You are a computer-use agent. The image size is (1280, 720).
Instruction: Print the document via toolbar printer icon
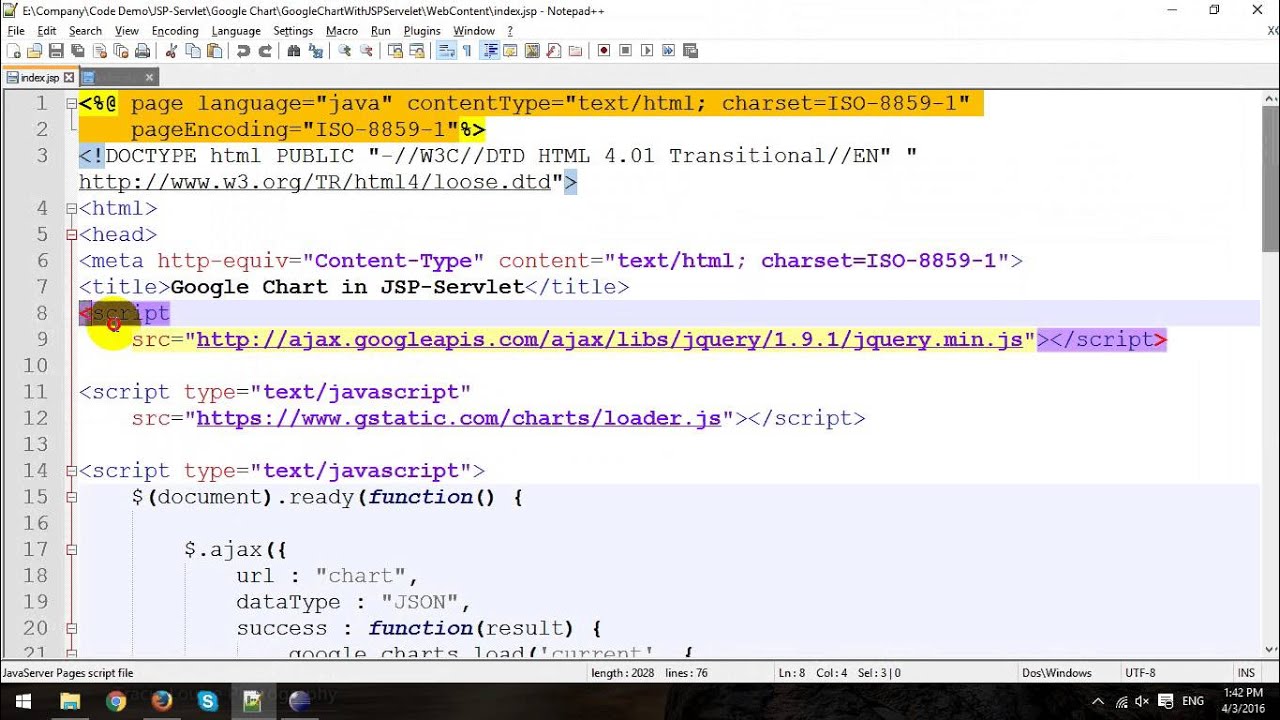(x=142, y=51)
